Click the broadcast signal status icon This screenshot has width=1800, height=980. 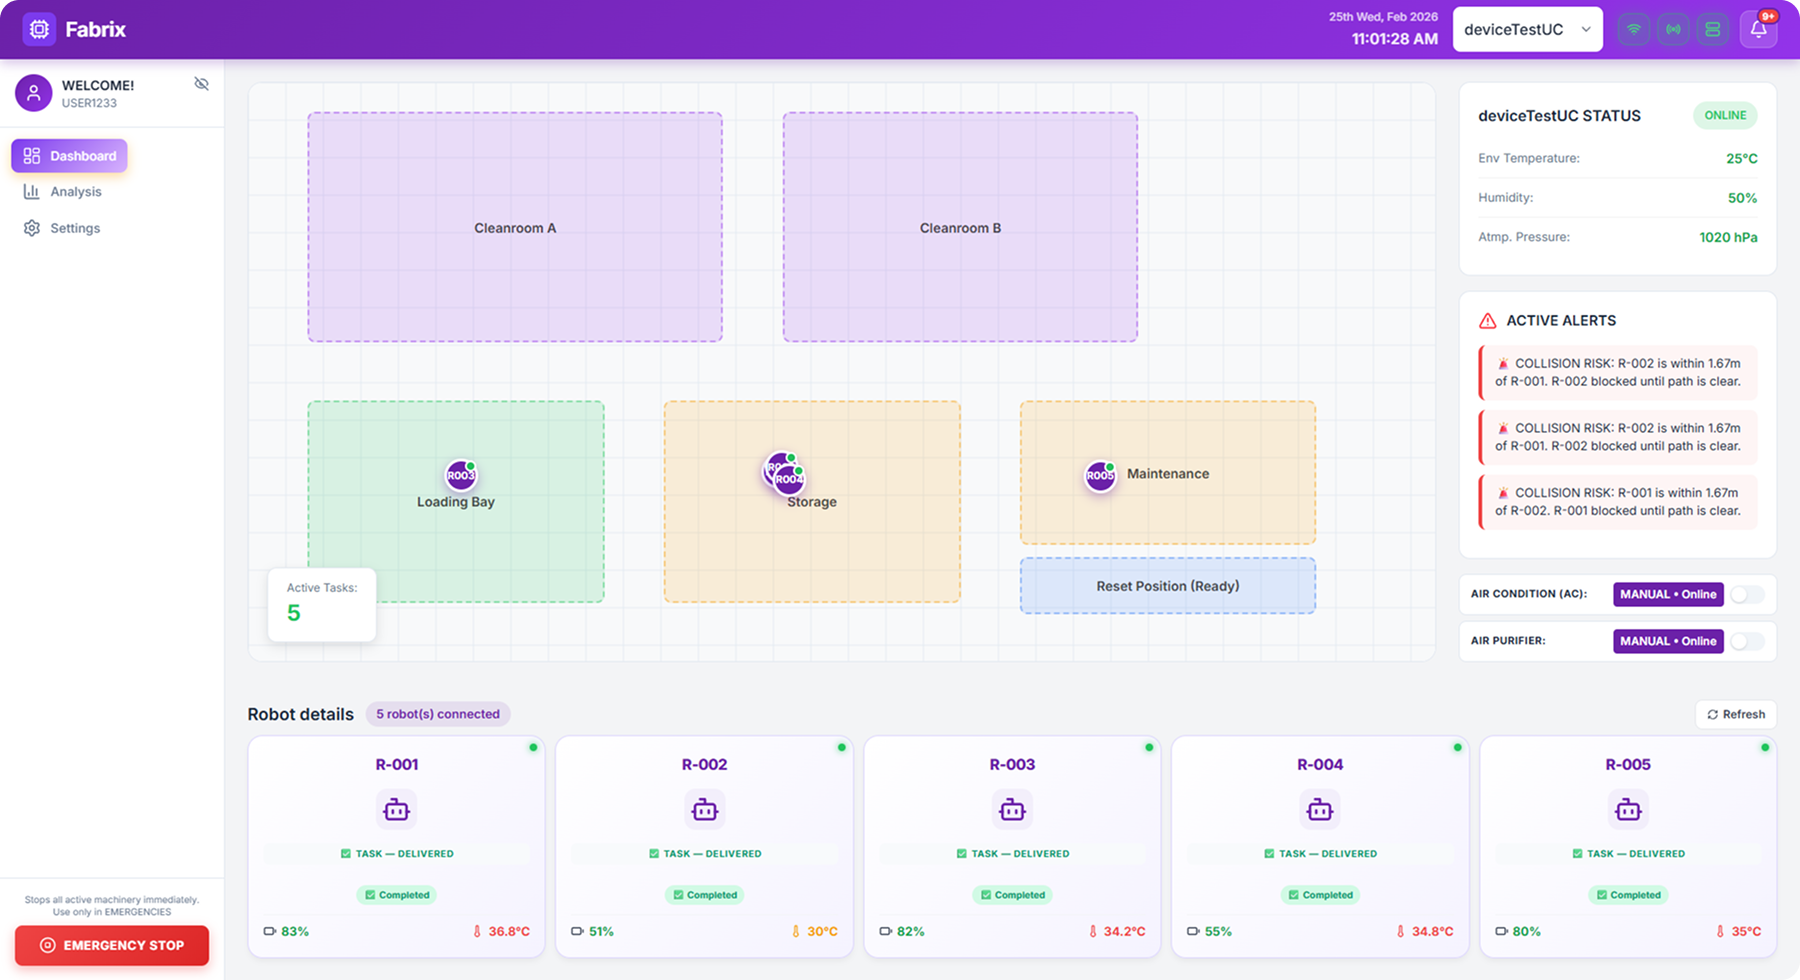coord(1673,29)
